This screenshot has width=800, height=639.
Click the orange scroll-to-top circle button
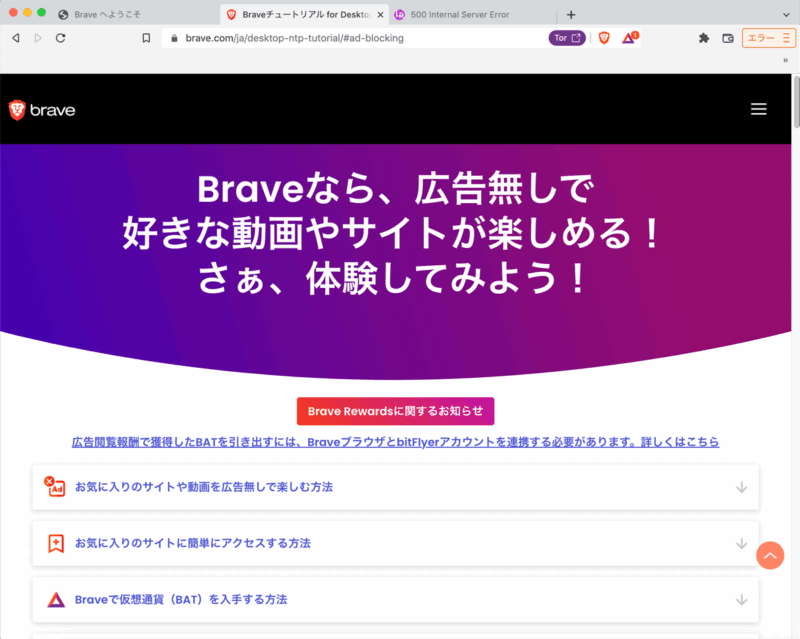click(x=769, y=555)
